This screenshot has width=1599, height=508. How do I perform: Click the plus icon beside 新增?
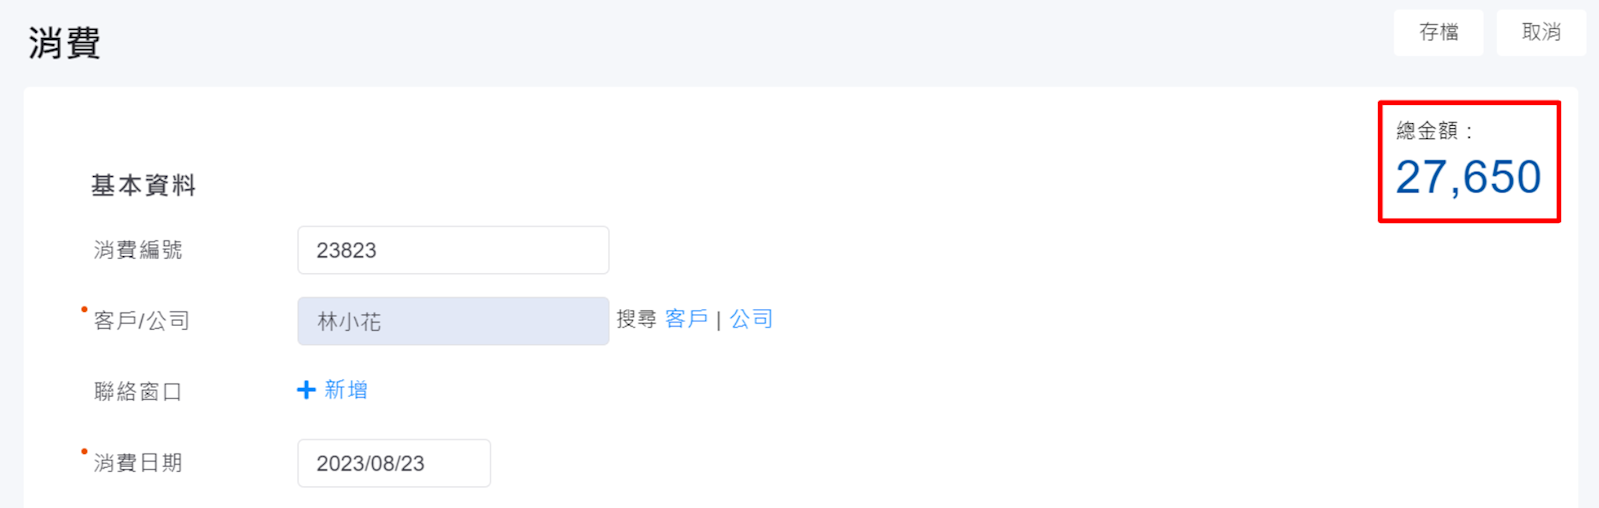(x=306, y=390)
